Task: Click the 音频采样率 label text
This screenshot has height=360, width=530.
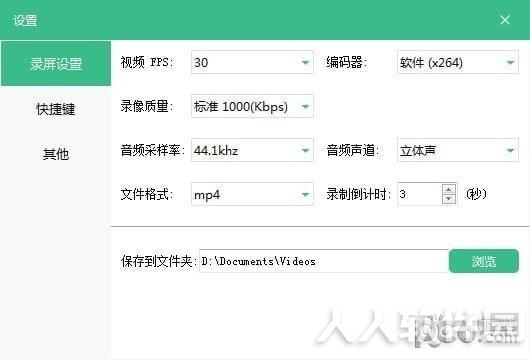Action: [153, 150]
